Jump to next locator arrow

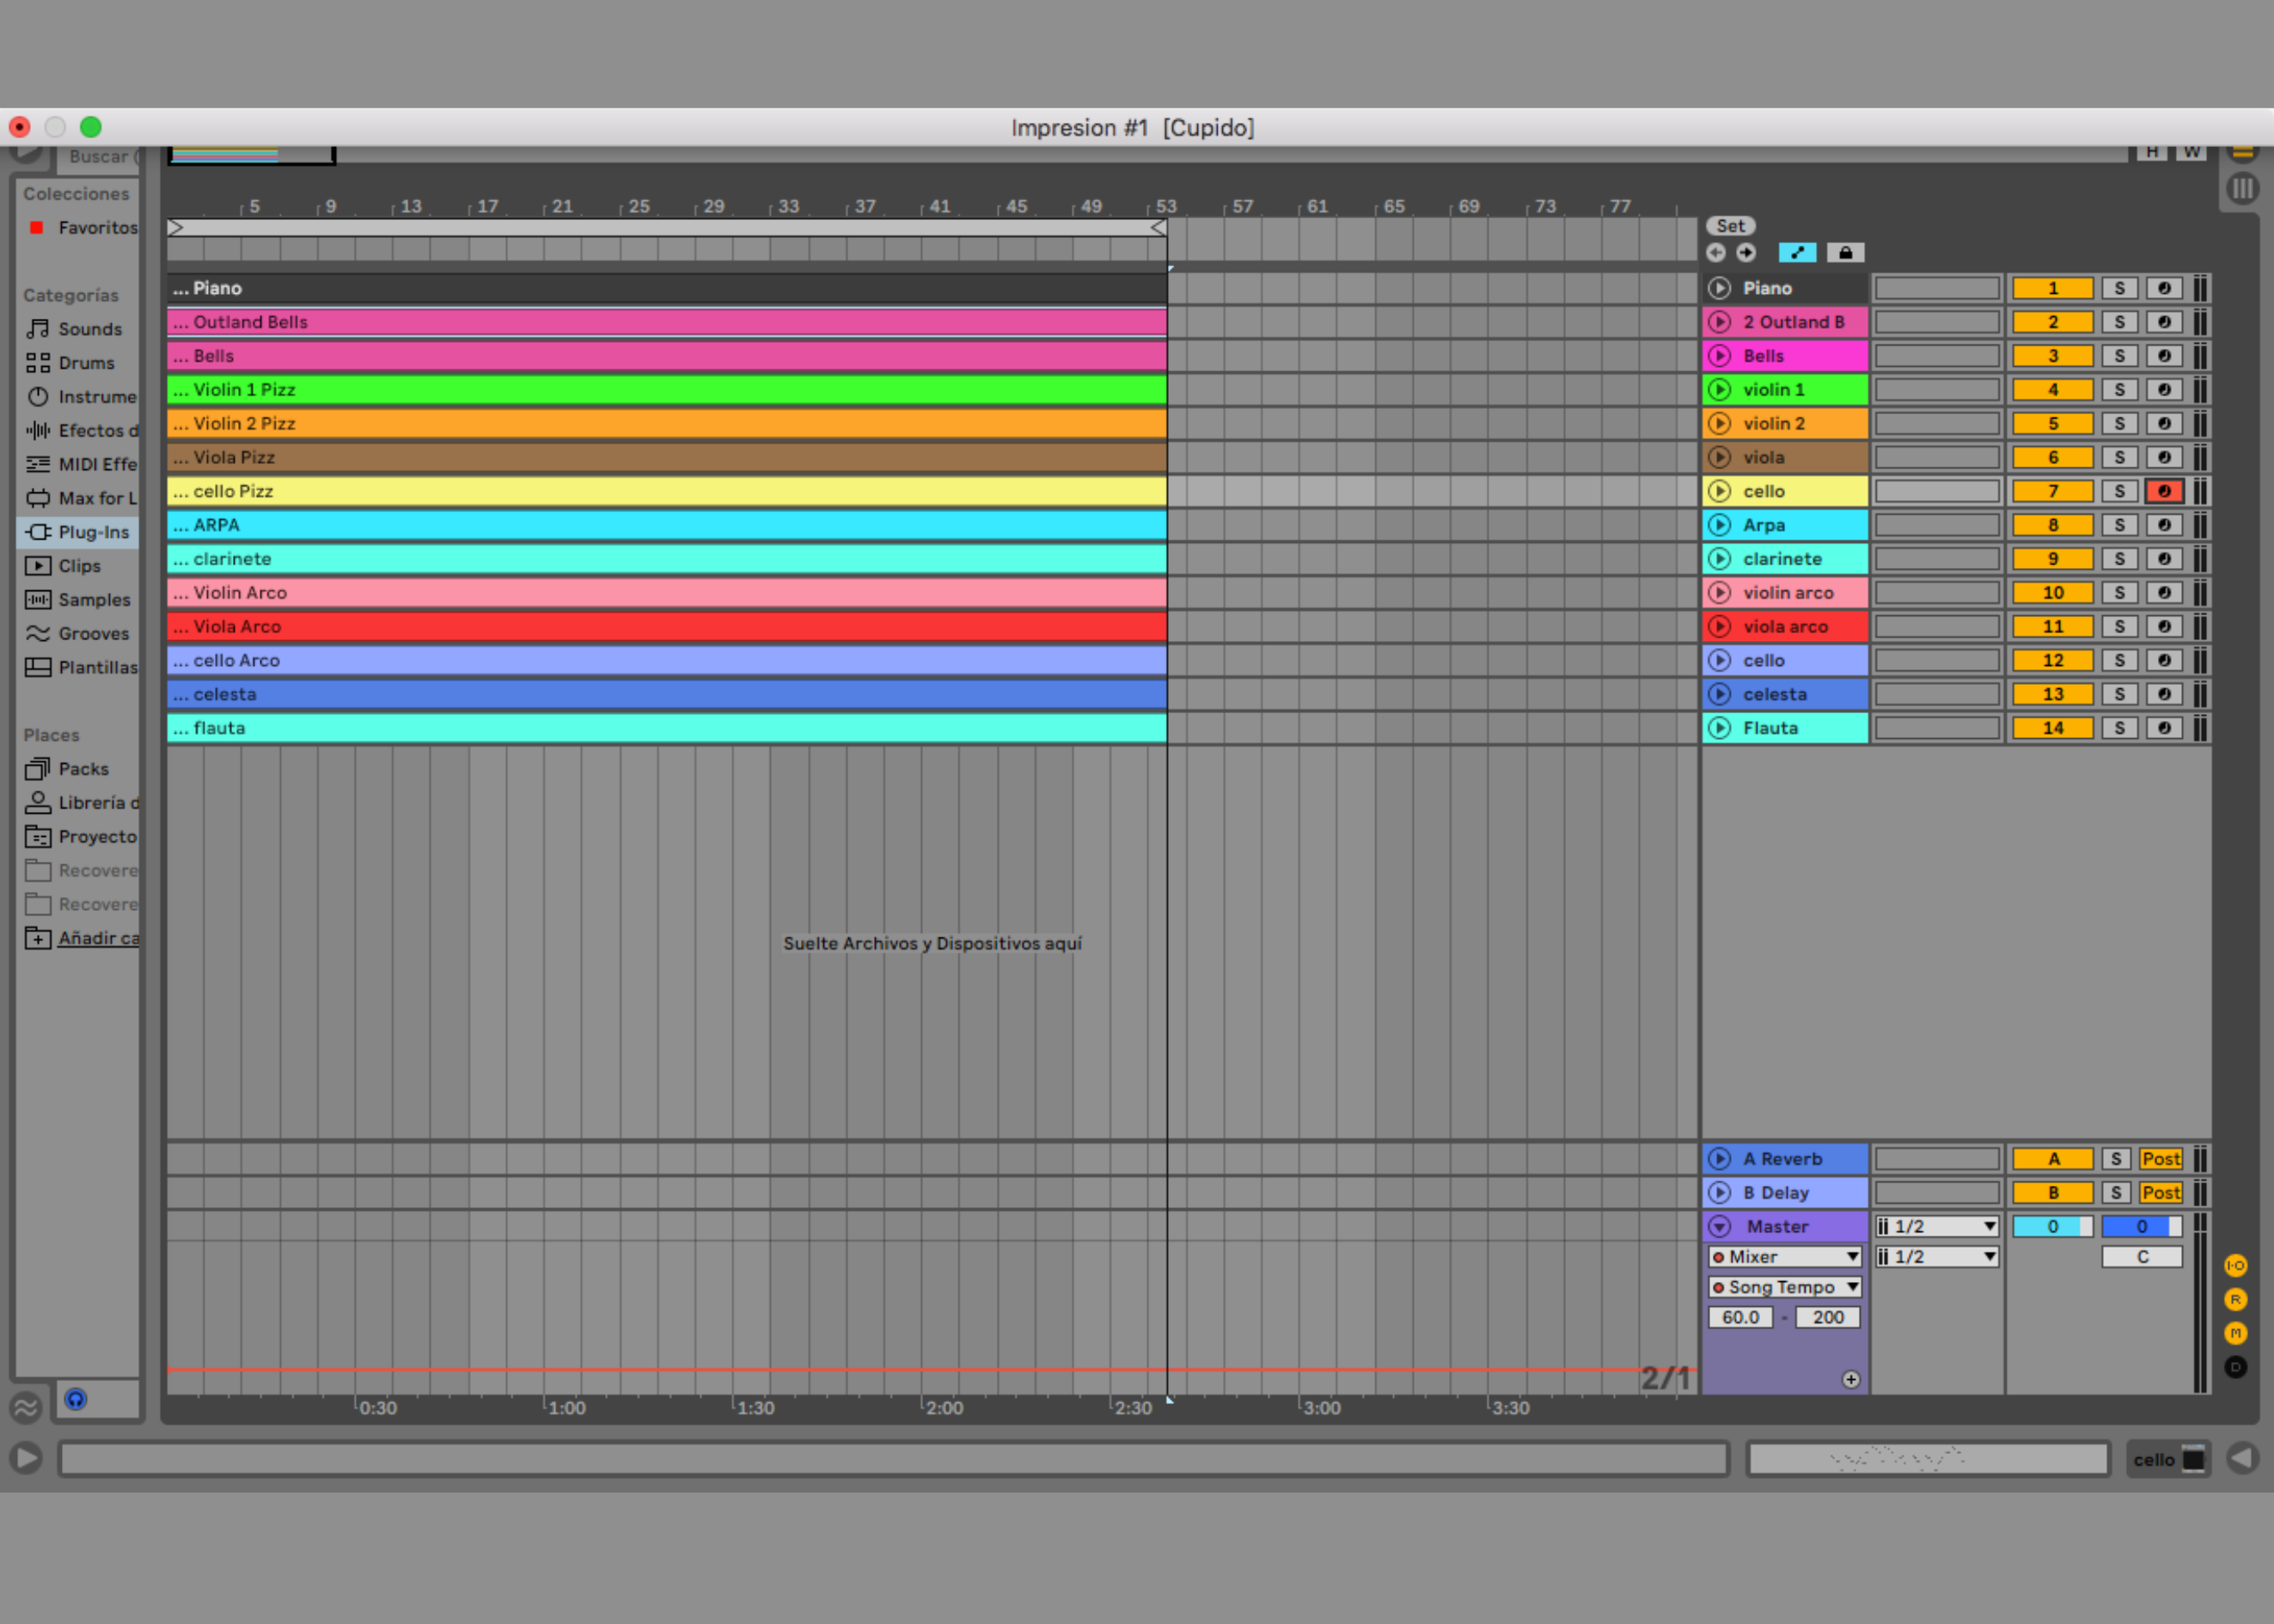1746,253
